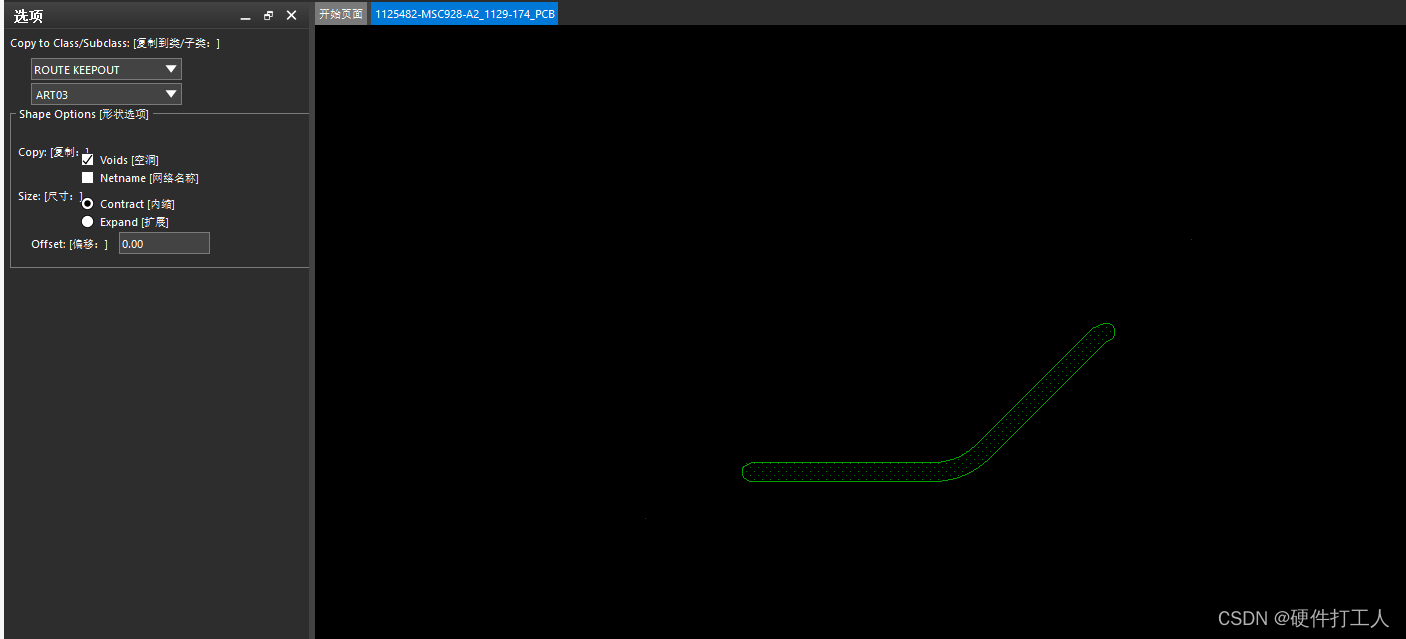
Task: Click the Offset label text
Action: click(69, 244)
